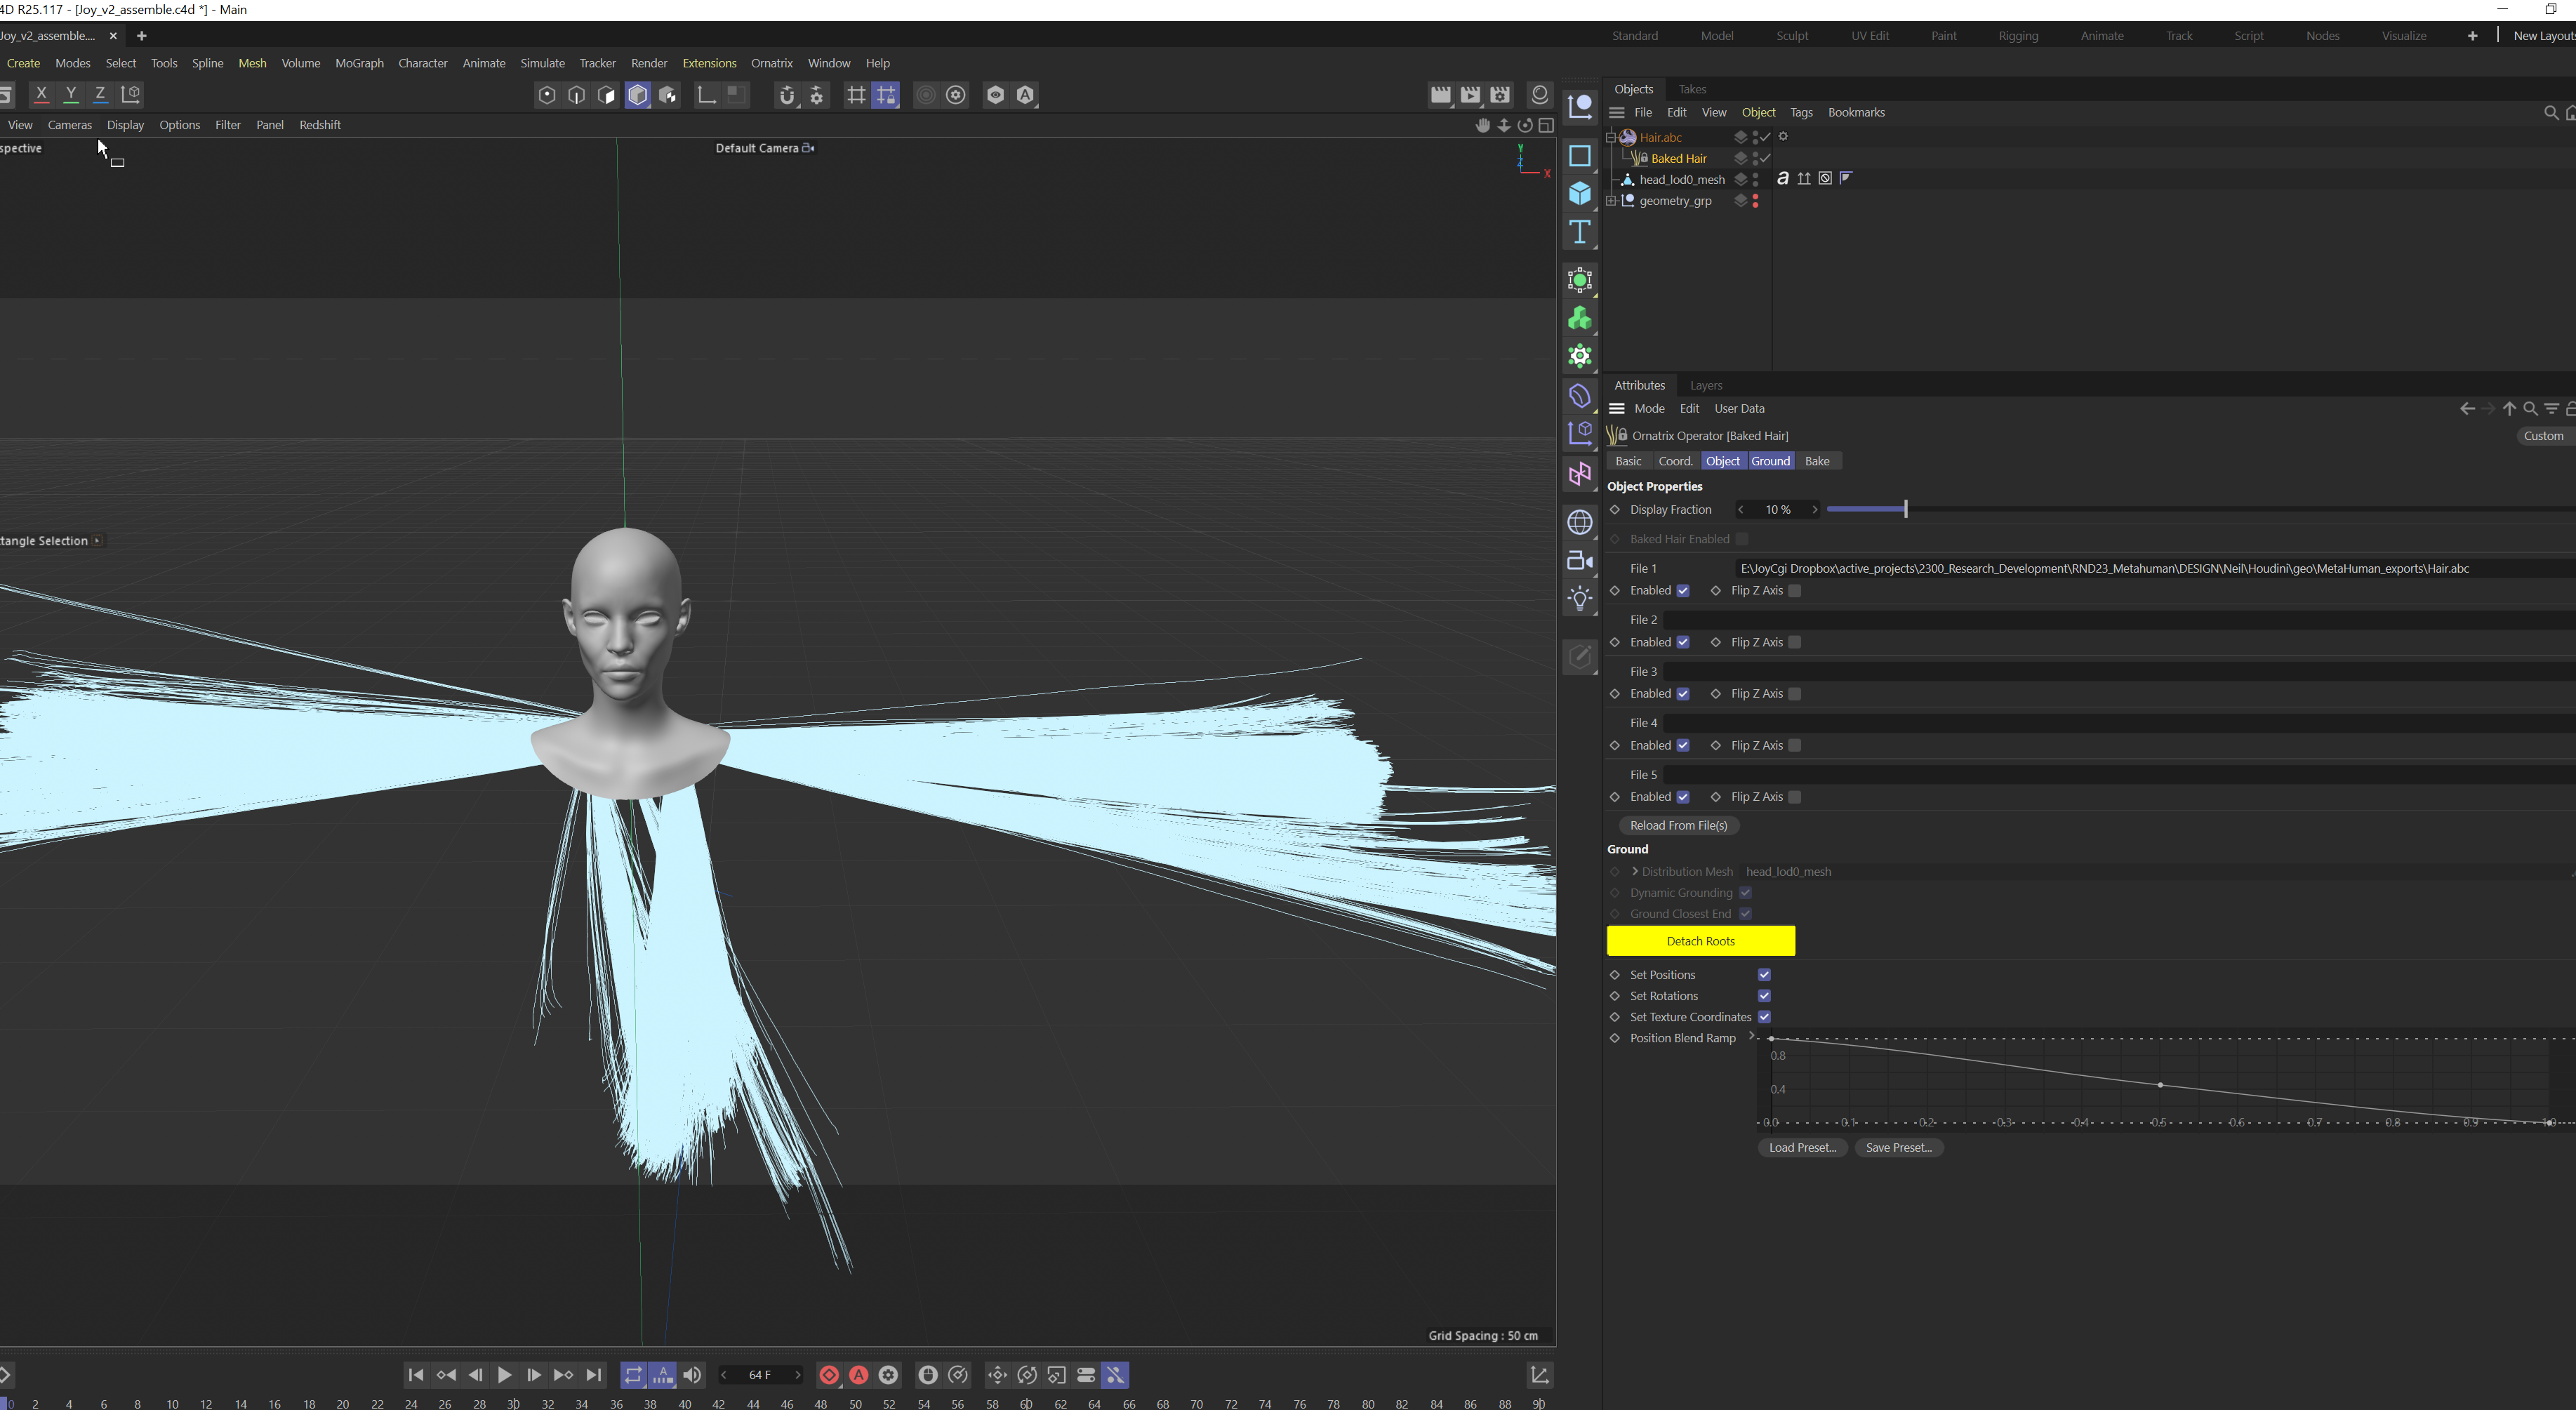Open the Light object icon
2576x1410 pixels.
pyautogui.click(x=1580, y=599)
